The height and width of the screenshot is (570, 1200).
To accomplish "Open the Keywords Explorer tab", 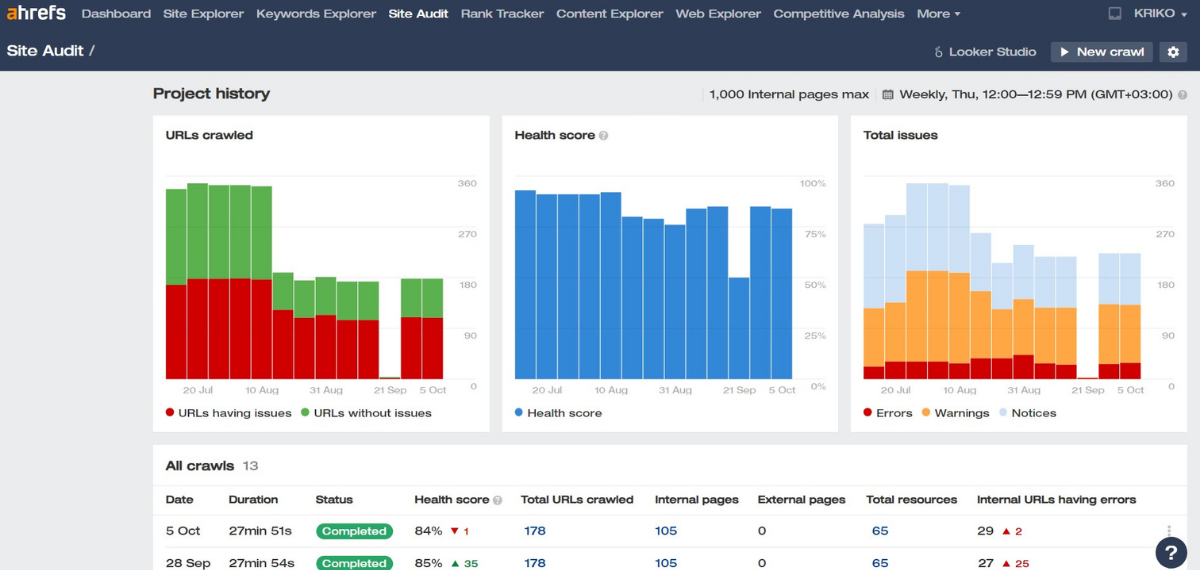I will (x=316, y=14).
